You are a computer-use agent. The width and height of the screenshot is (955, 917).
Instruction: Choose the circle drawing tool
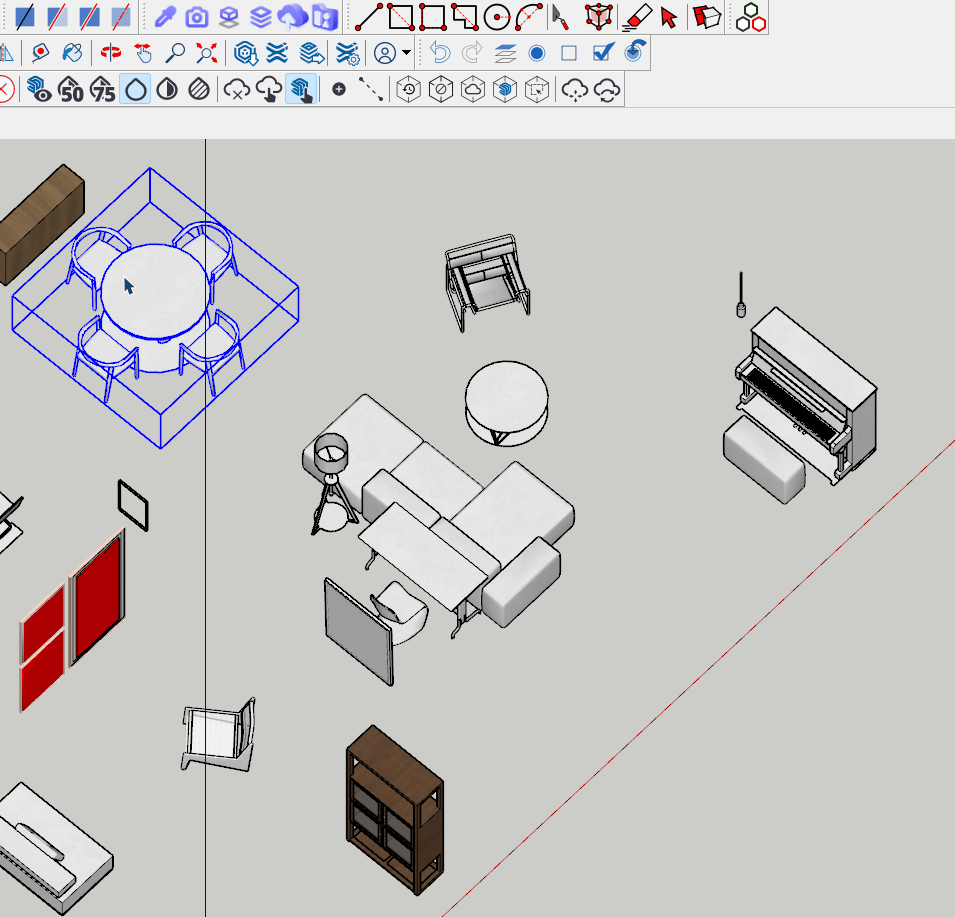click(x=496, y=17)
